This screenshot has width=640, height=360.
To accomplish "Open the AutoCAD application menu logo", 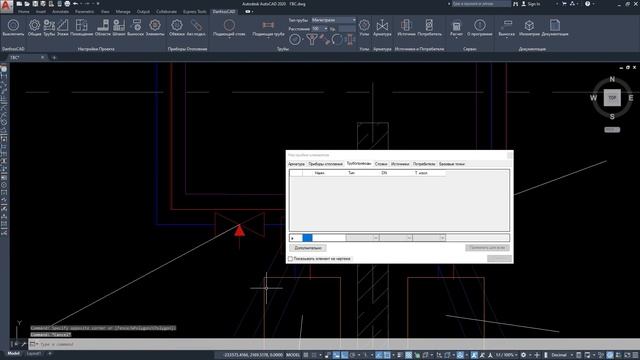I will [x=6, y=6].
